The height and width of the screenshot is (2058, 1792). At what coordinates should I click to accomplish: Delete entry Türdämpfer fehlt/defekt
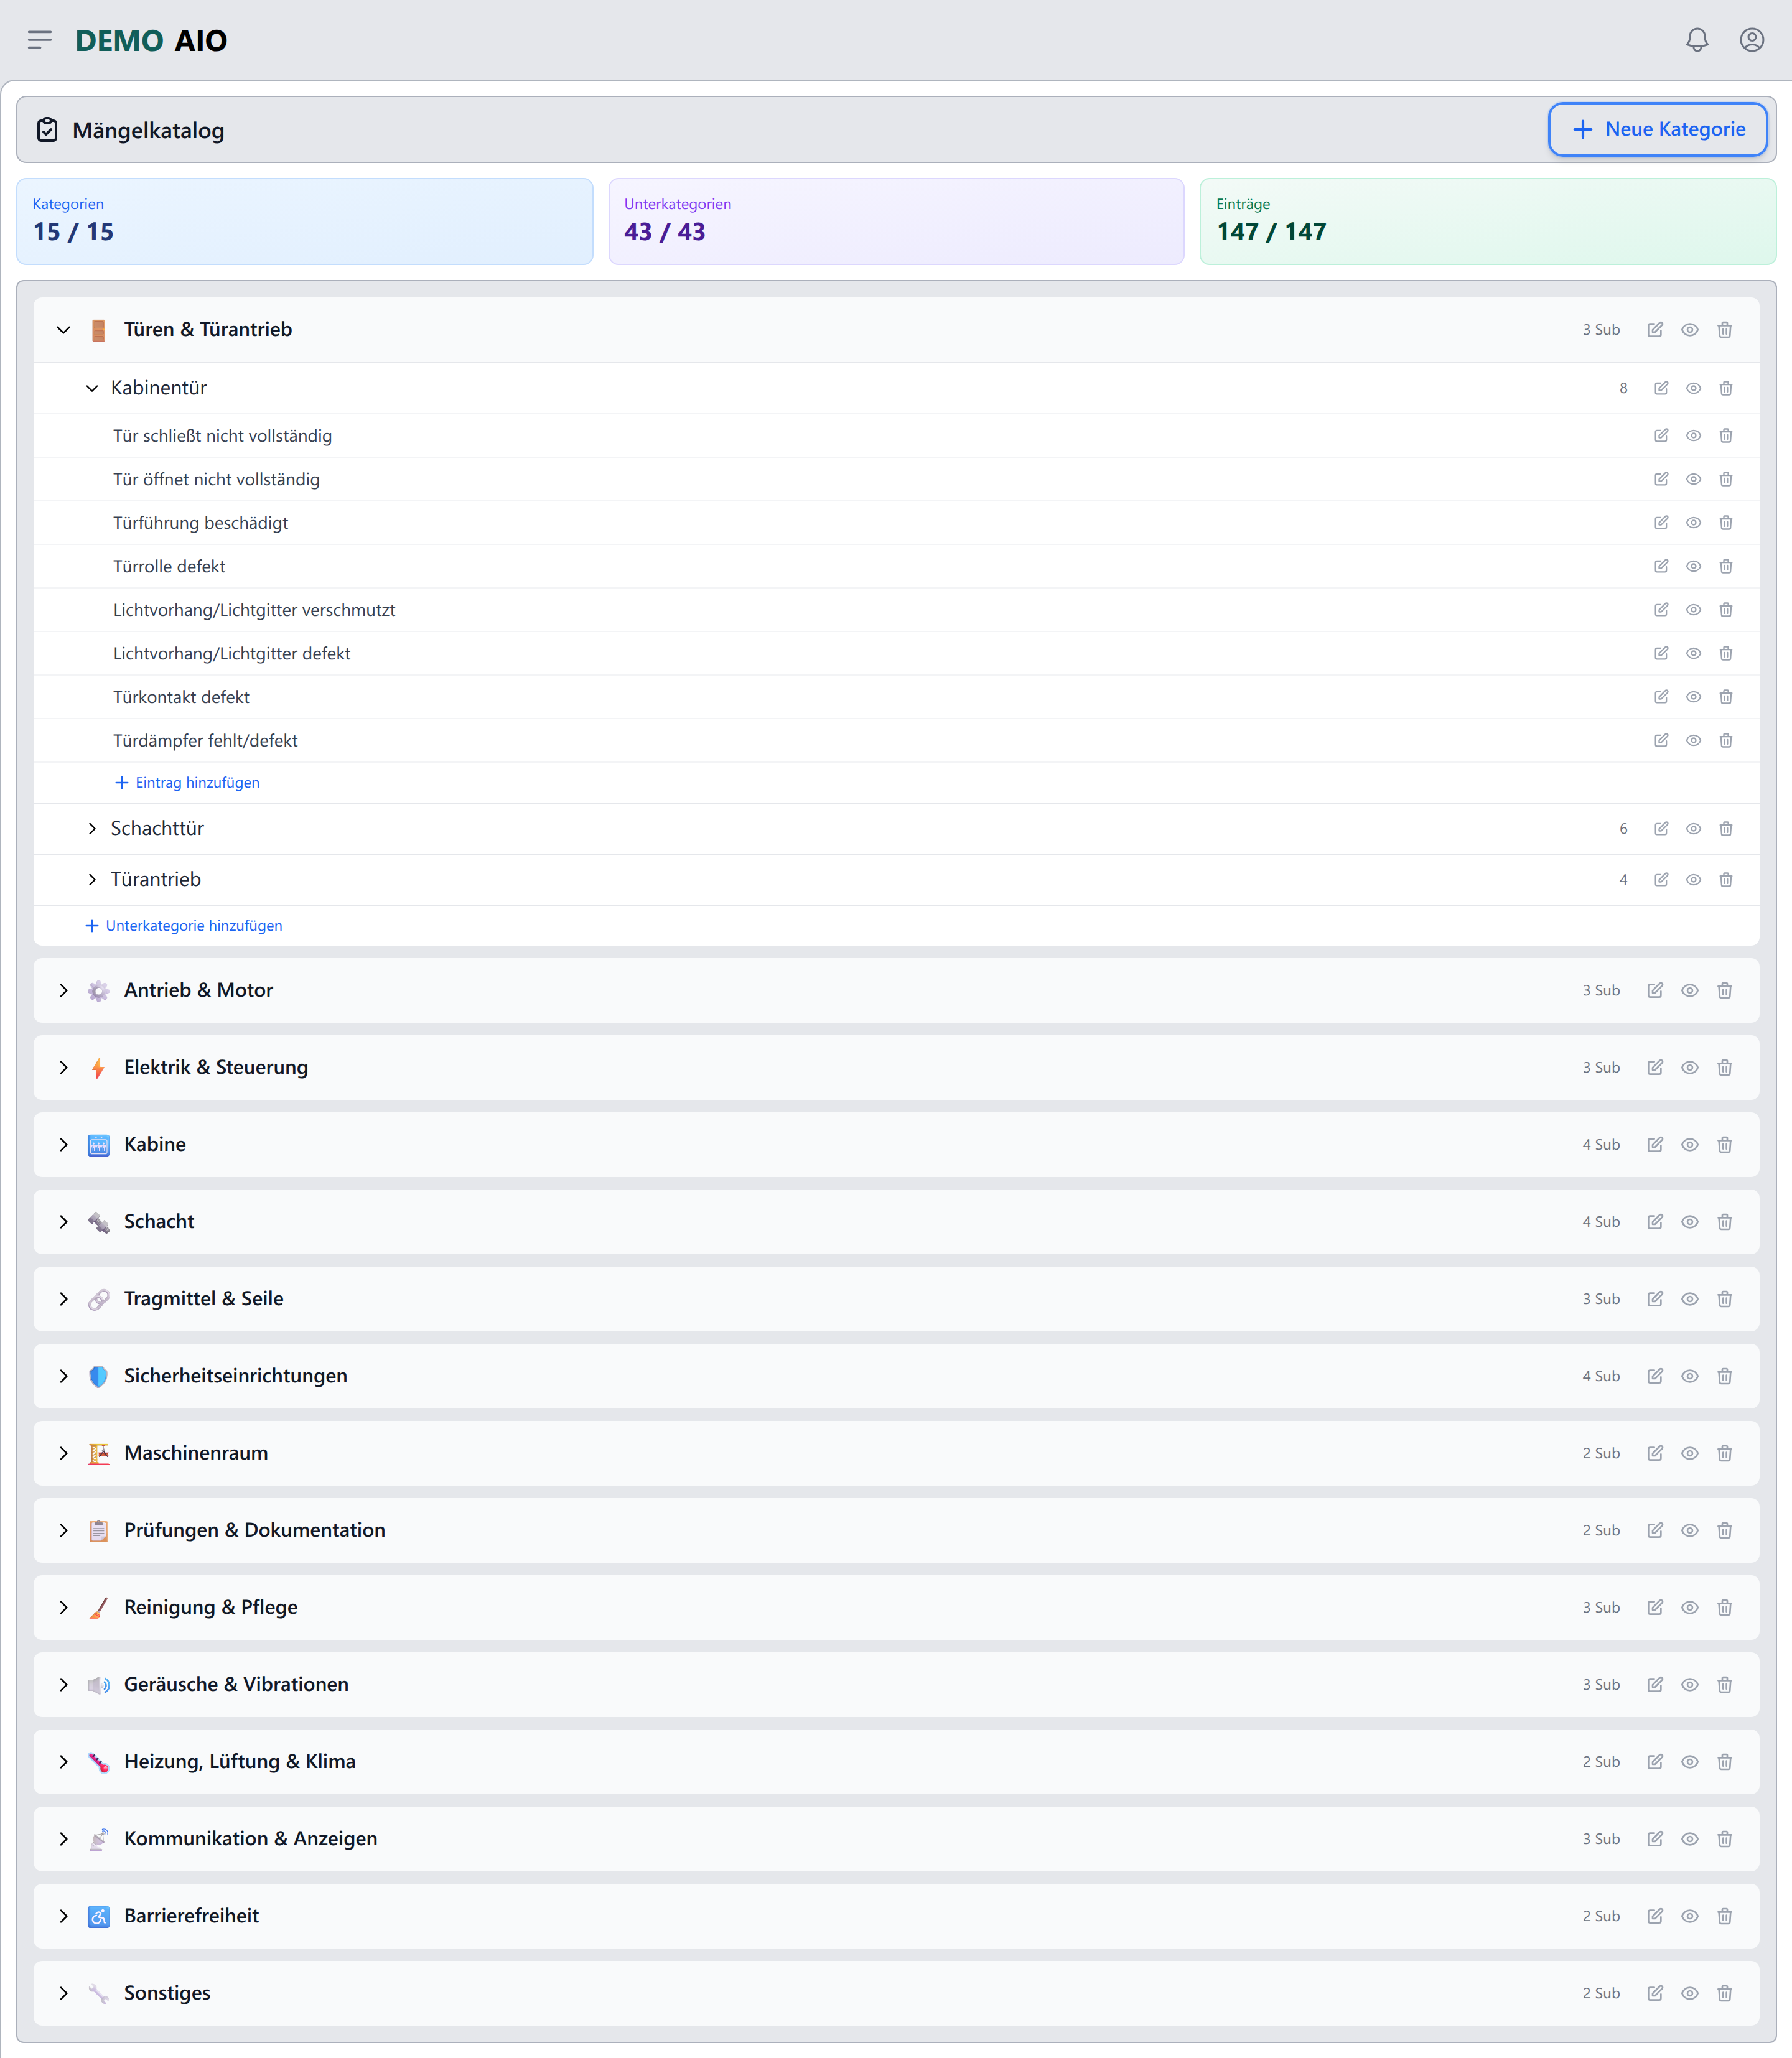[1726, 741]
